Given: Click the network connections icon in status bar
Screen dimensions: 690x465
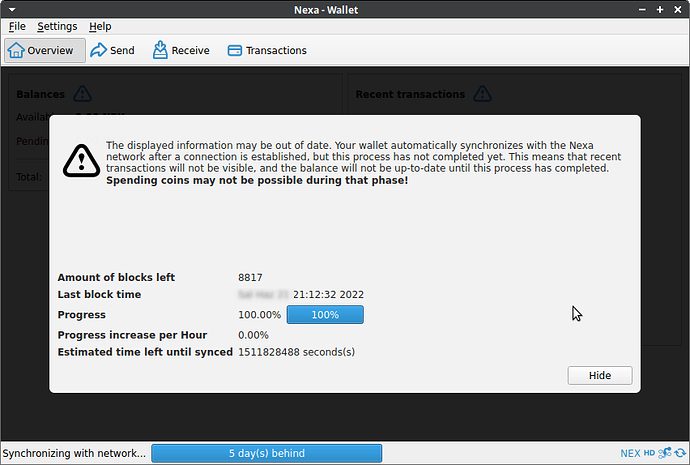Looking at the screenshot, I should [664, 453].
